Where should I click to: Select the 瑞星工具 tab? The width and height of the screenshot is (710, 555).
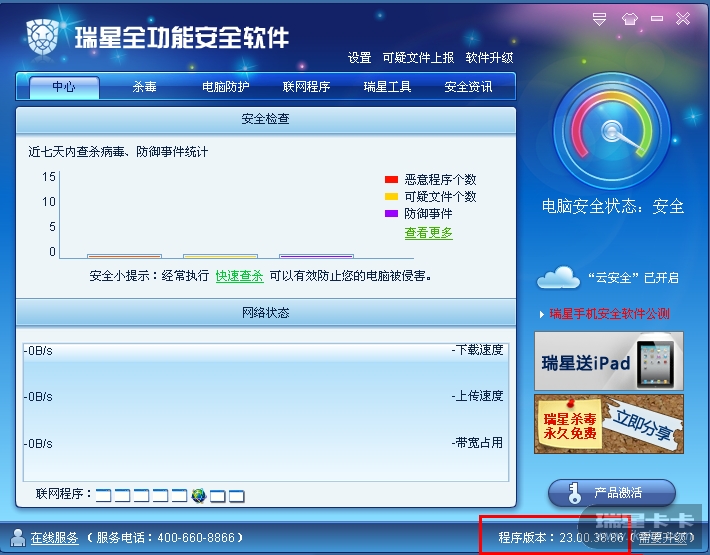(387, 86)
